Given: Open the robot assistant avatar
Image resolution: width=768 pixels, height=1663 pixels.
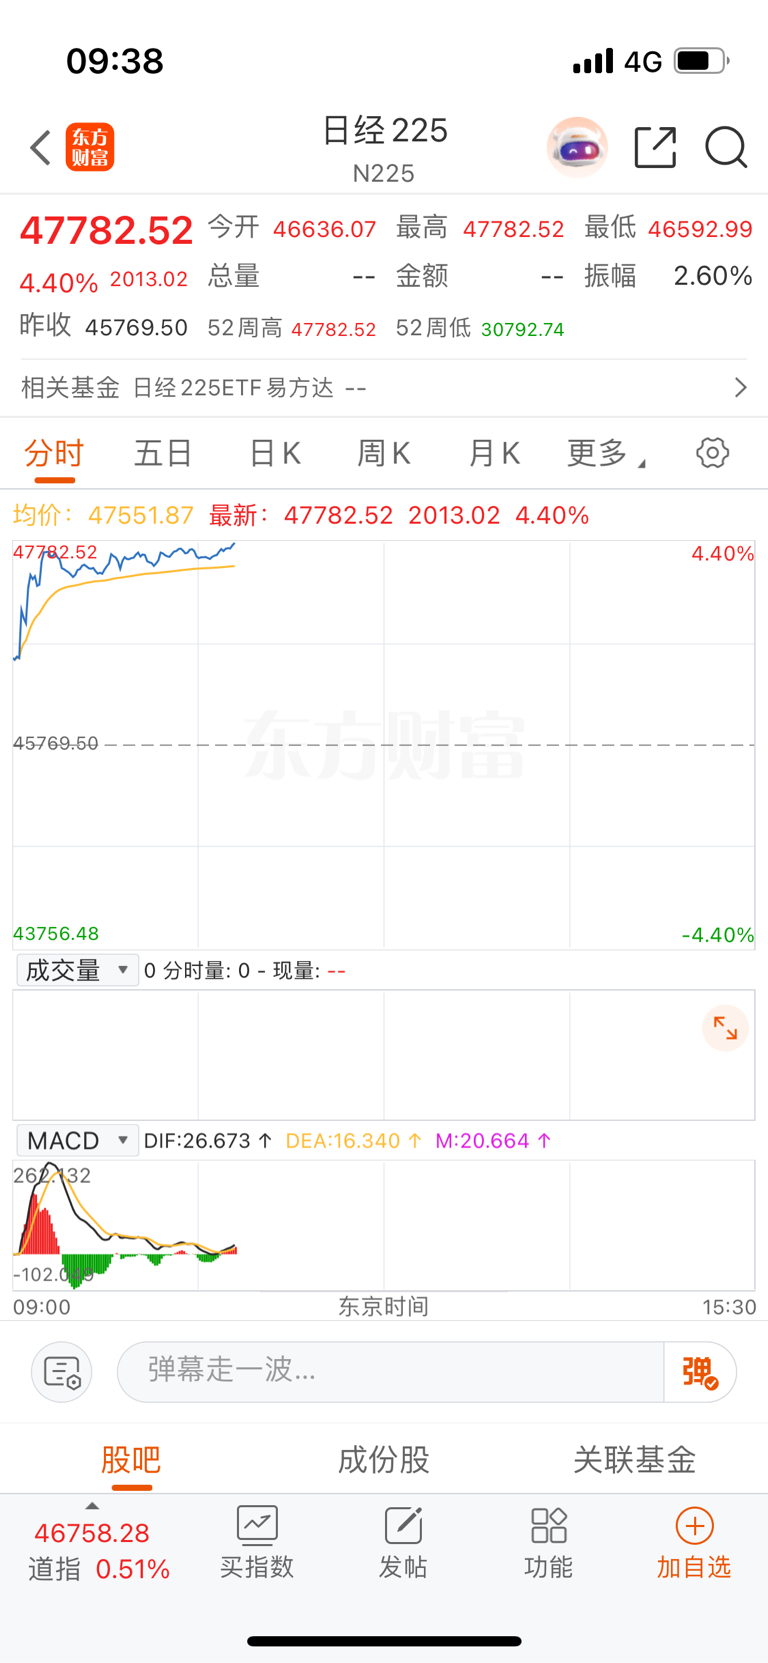Looking at the screenshot, I should pyautogui.click(x=577, y=148).
